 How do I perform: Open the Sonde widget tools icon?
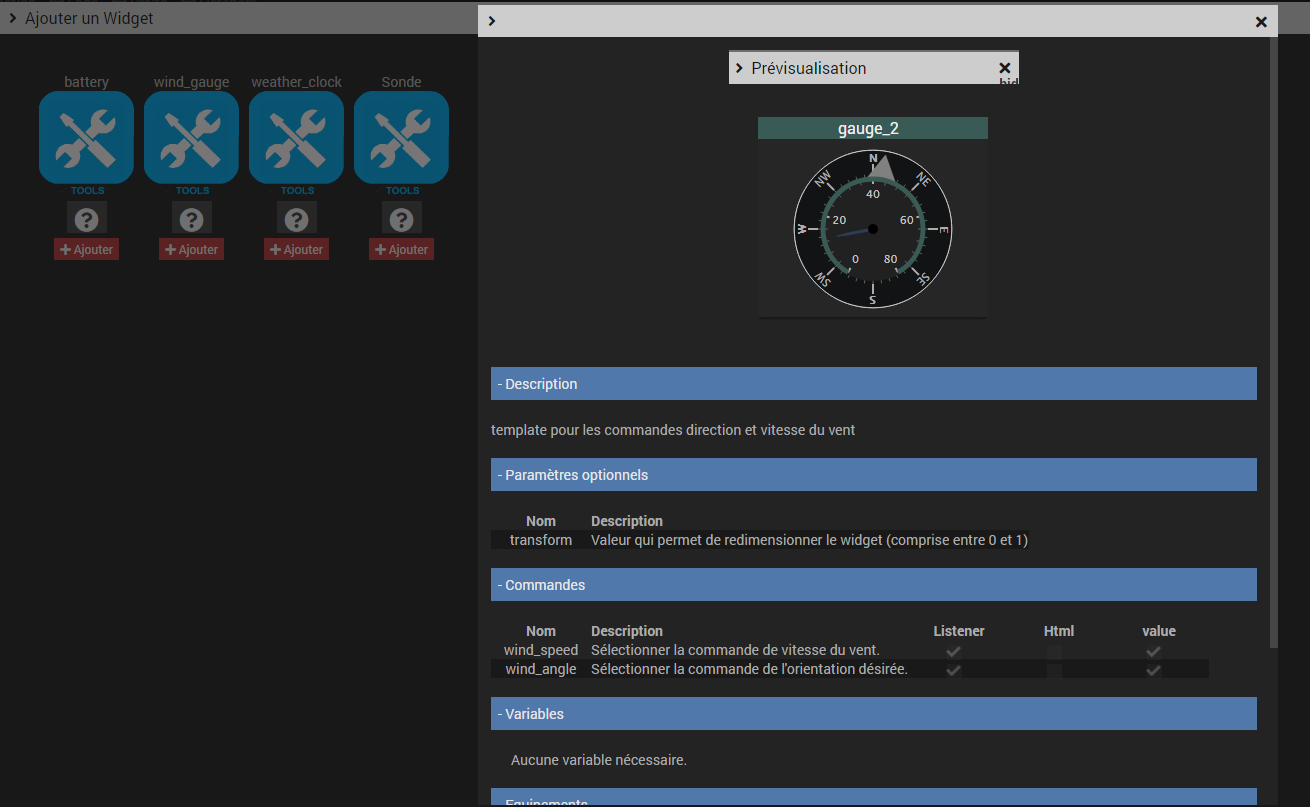coord(401,138)
